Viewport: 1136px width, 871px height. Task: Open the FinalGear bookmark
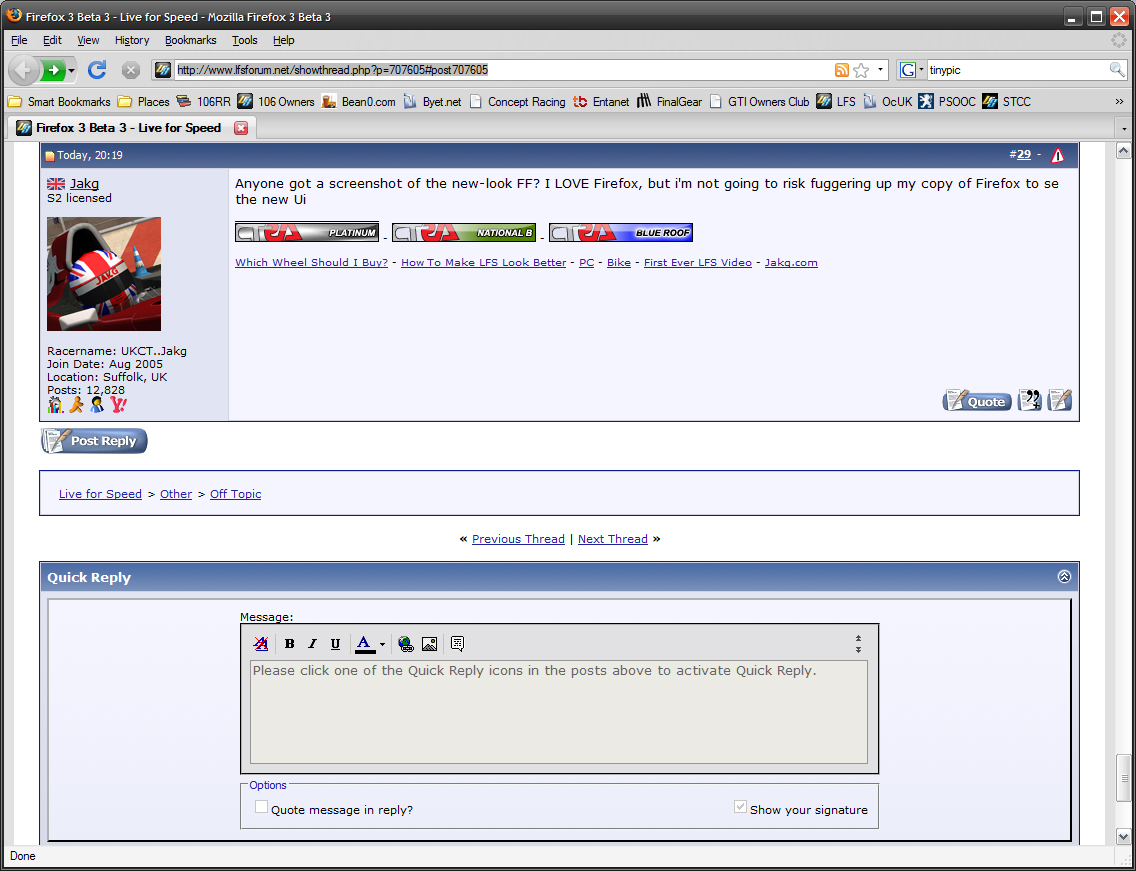[x=669, y=101]
